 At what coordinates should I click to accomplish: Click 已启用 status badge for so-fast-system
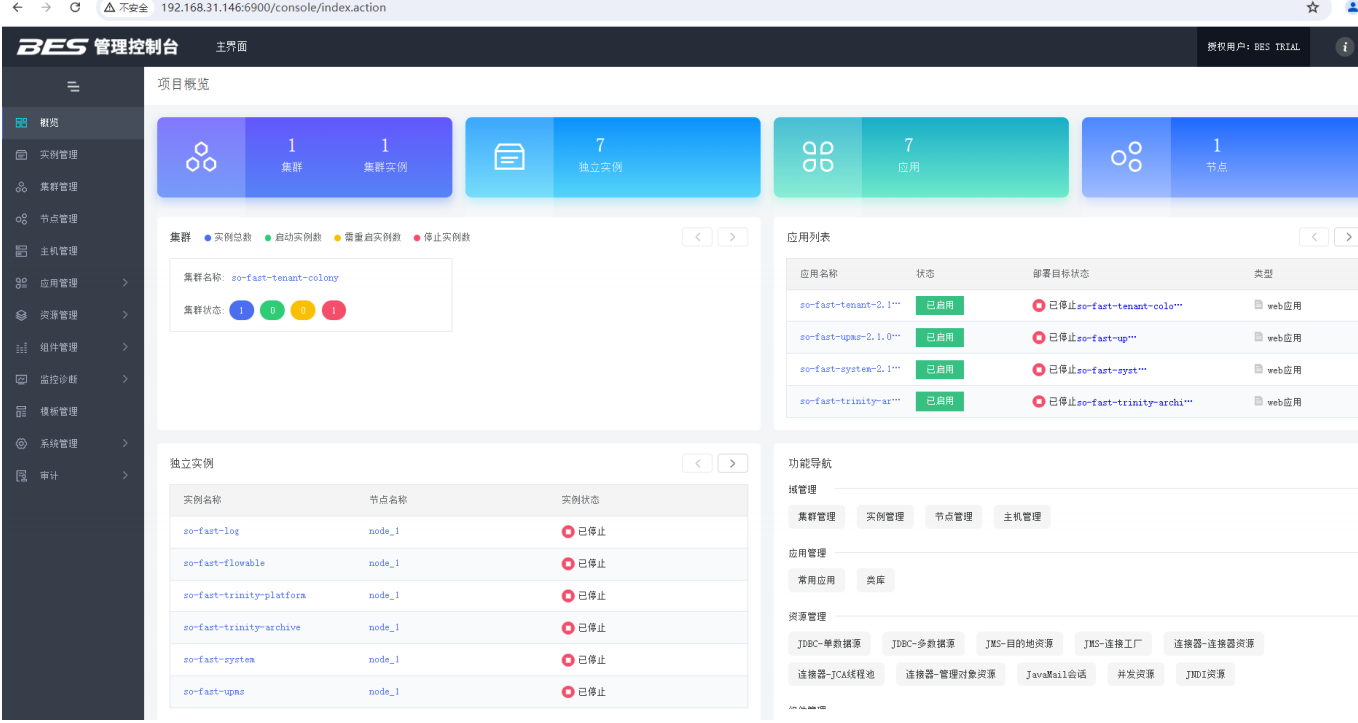pos(940,369)
